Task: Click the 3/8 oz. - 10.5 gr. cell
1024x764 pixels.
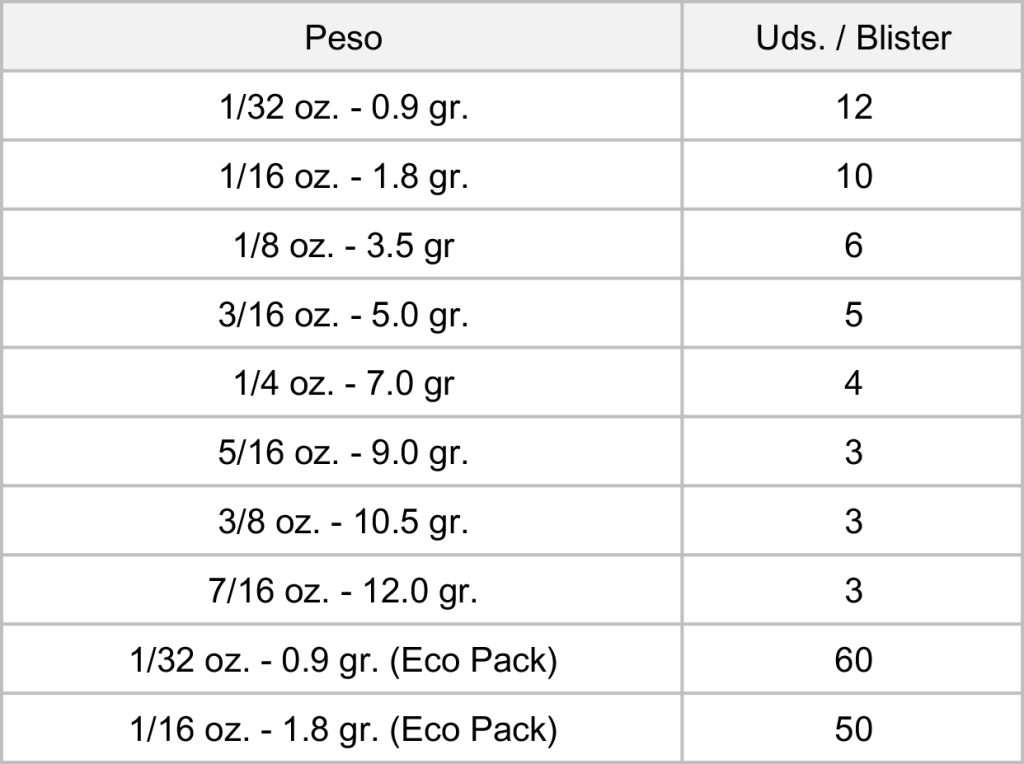Action: pos(343,521)
